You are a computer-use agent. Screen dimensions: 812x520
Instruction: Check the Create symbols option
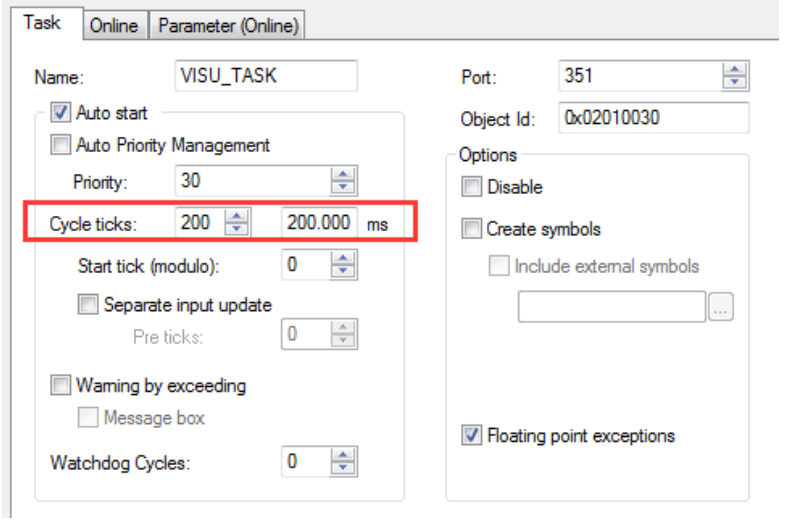pos(471,228)
